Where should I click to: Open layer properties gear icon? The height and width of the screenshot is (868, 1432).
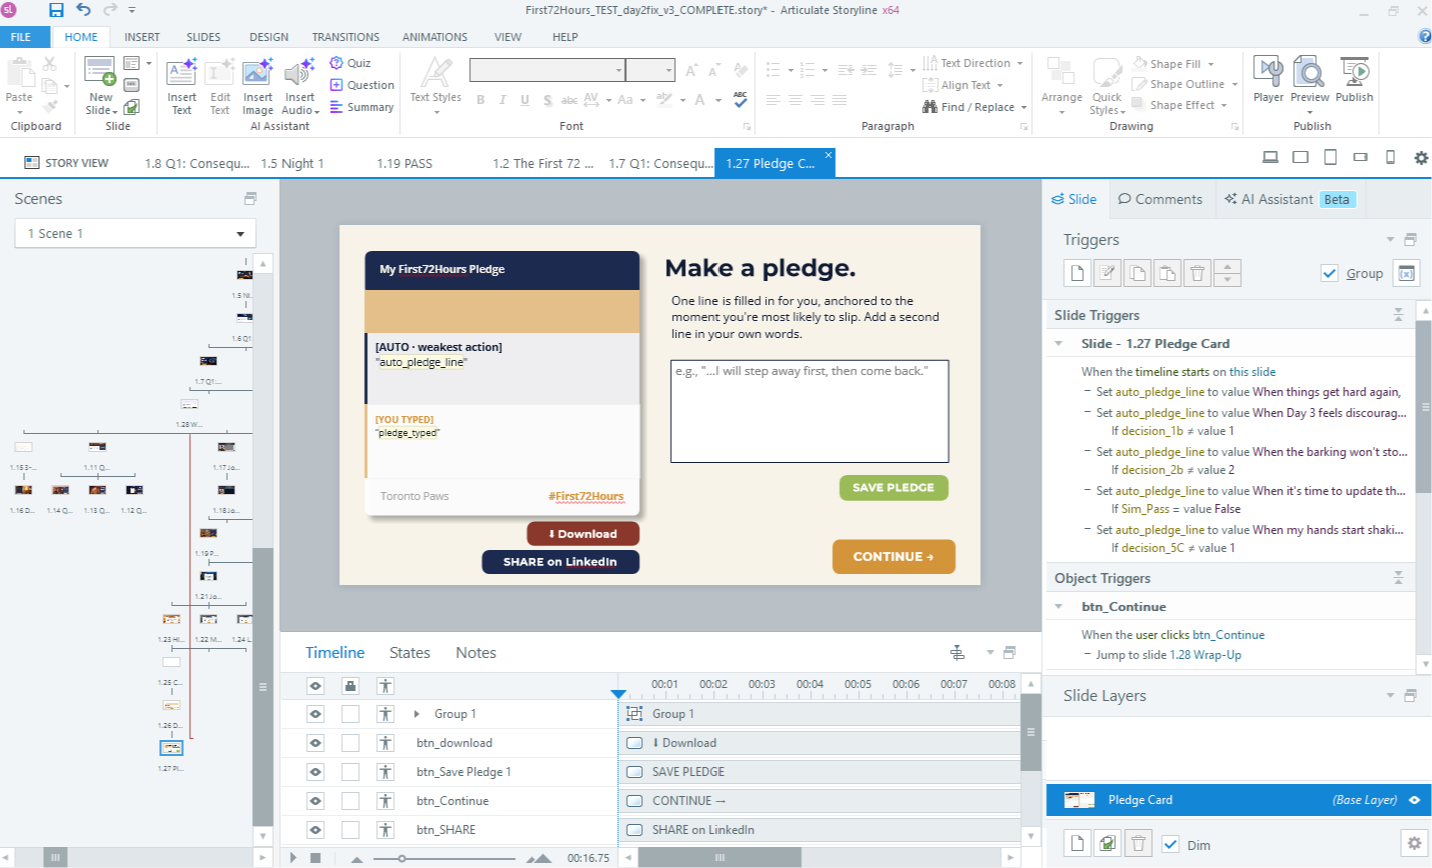coord(1413,843)
